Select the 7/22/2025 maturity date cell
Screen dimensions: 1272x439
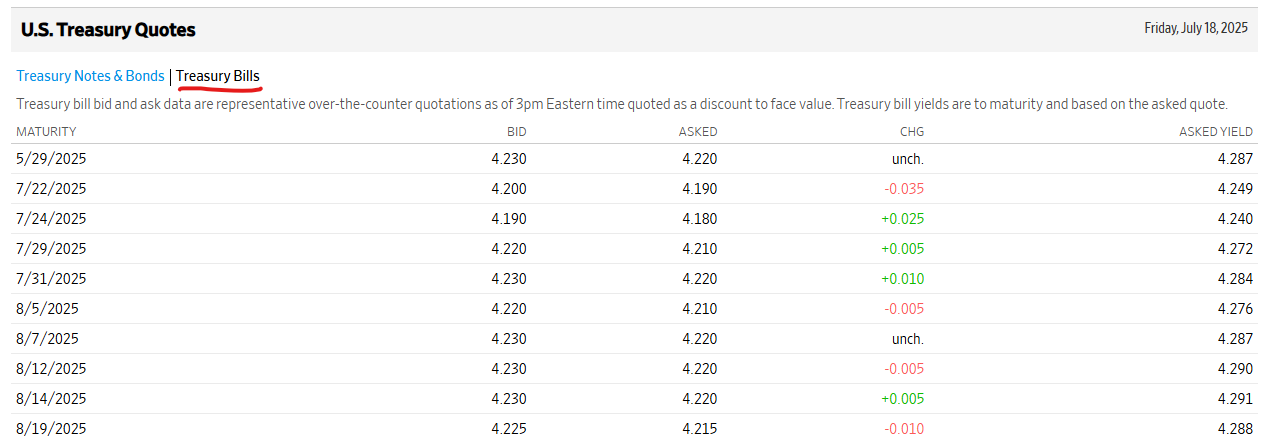point(51,188)
